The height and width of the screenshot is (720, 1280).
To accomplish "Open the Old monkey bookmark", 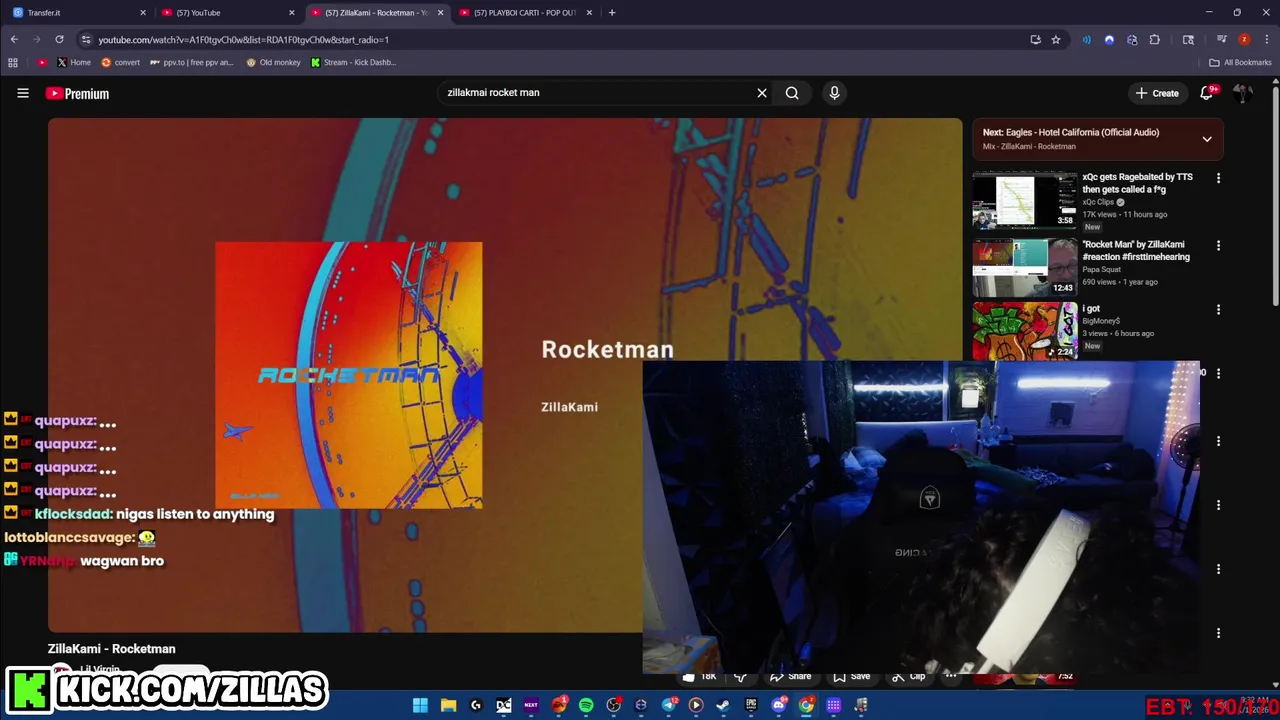I will click(x=273, y=62).
